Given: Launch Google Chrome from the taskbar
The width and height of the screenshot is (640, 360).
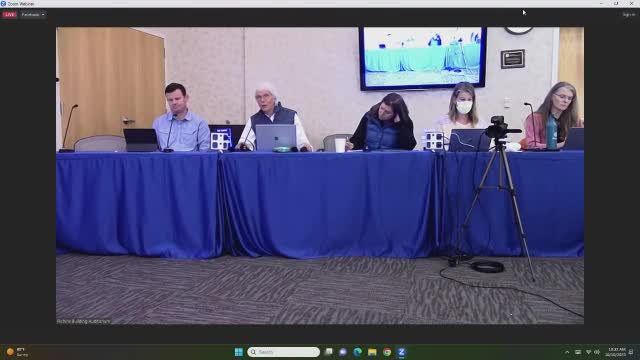Looking at the screenshot, I should [387, 352].
